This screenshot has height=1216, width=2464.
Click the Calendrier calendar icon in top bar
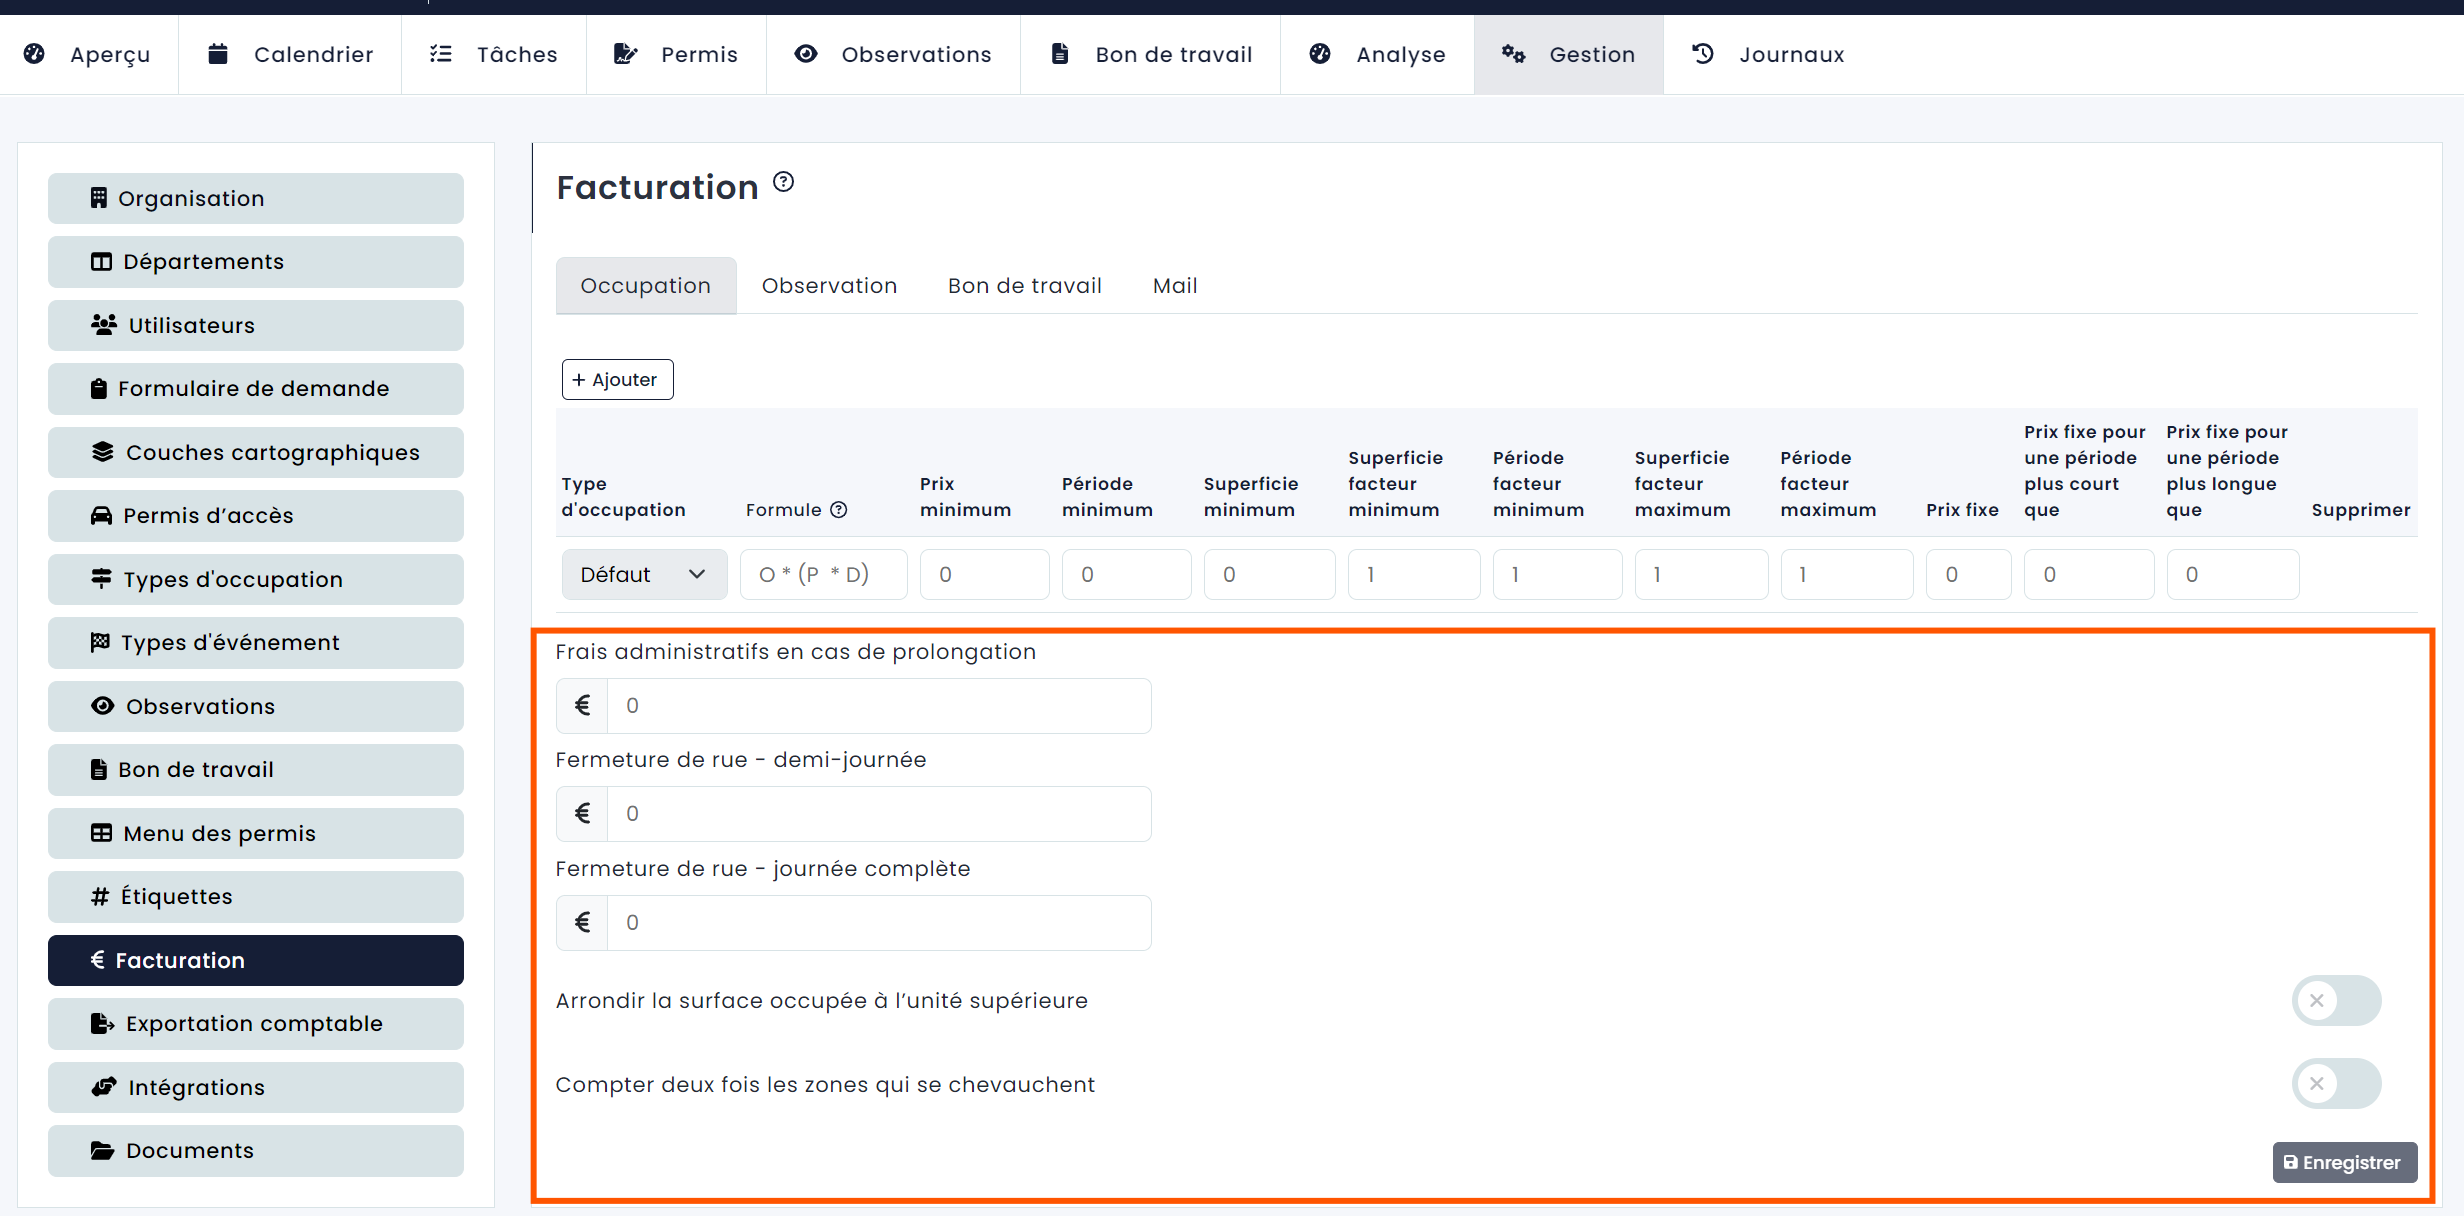click(x=218, y=54)
